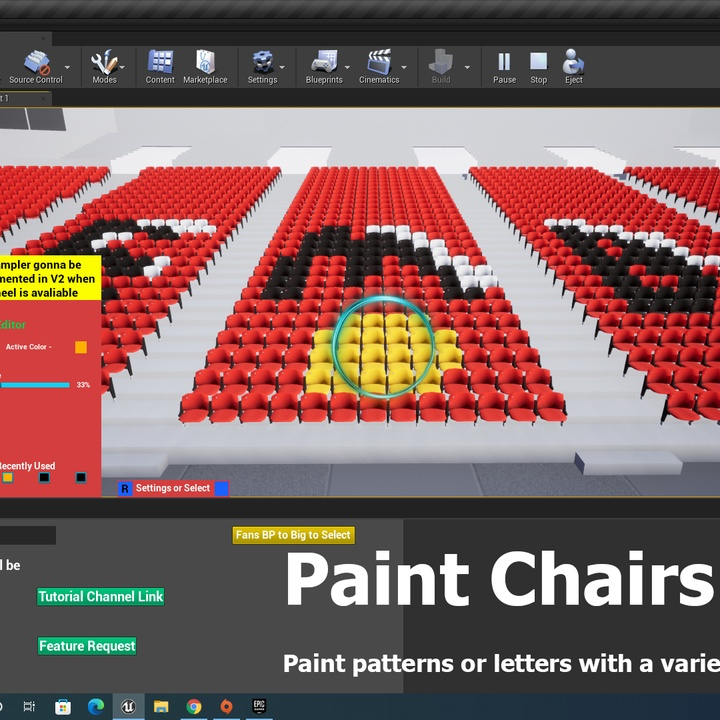Viewport: 720px width, 720px height.
Task: Expand the Build options dropdown arrow
Action: tap(467, 67)
